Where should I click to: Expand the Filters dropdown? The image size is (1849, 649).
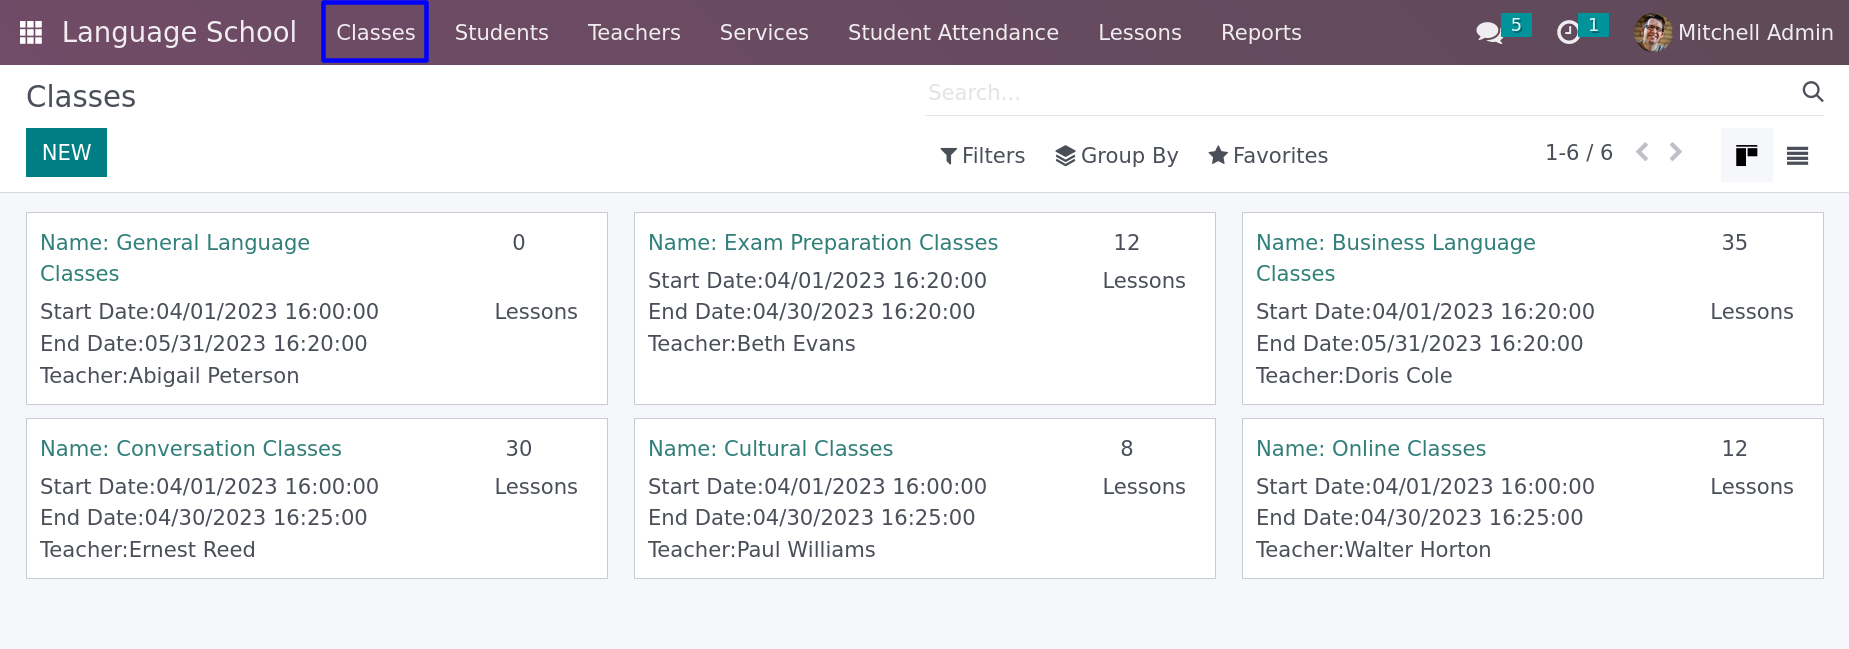(982, 155)
